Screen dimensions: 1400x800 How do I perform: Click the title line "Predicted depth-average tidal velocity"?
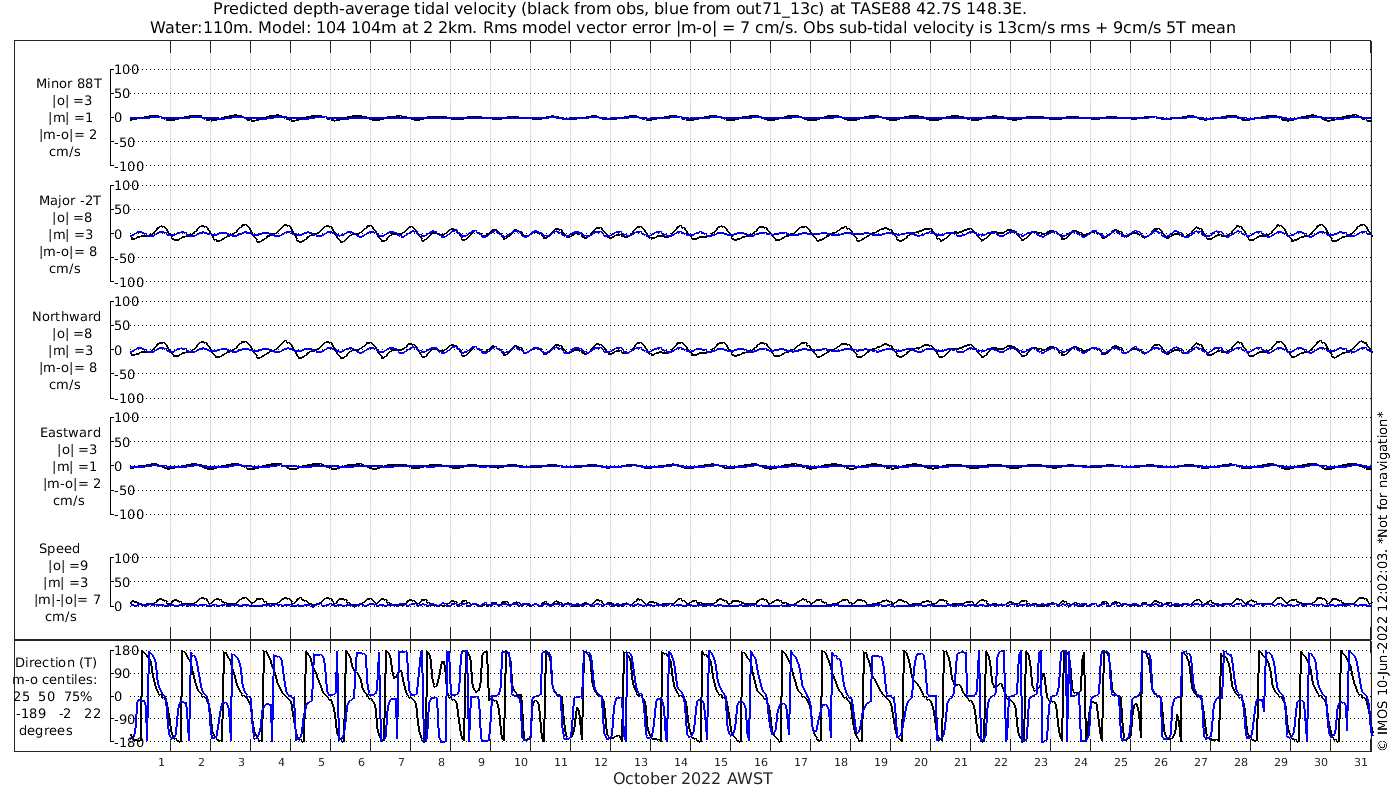coord(619,9)
